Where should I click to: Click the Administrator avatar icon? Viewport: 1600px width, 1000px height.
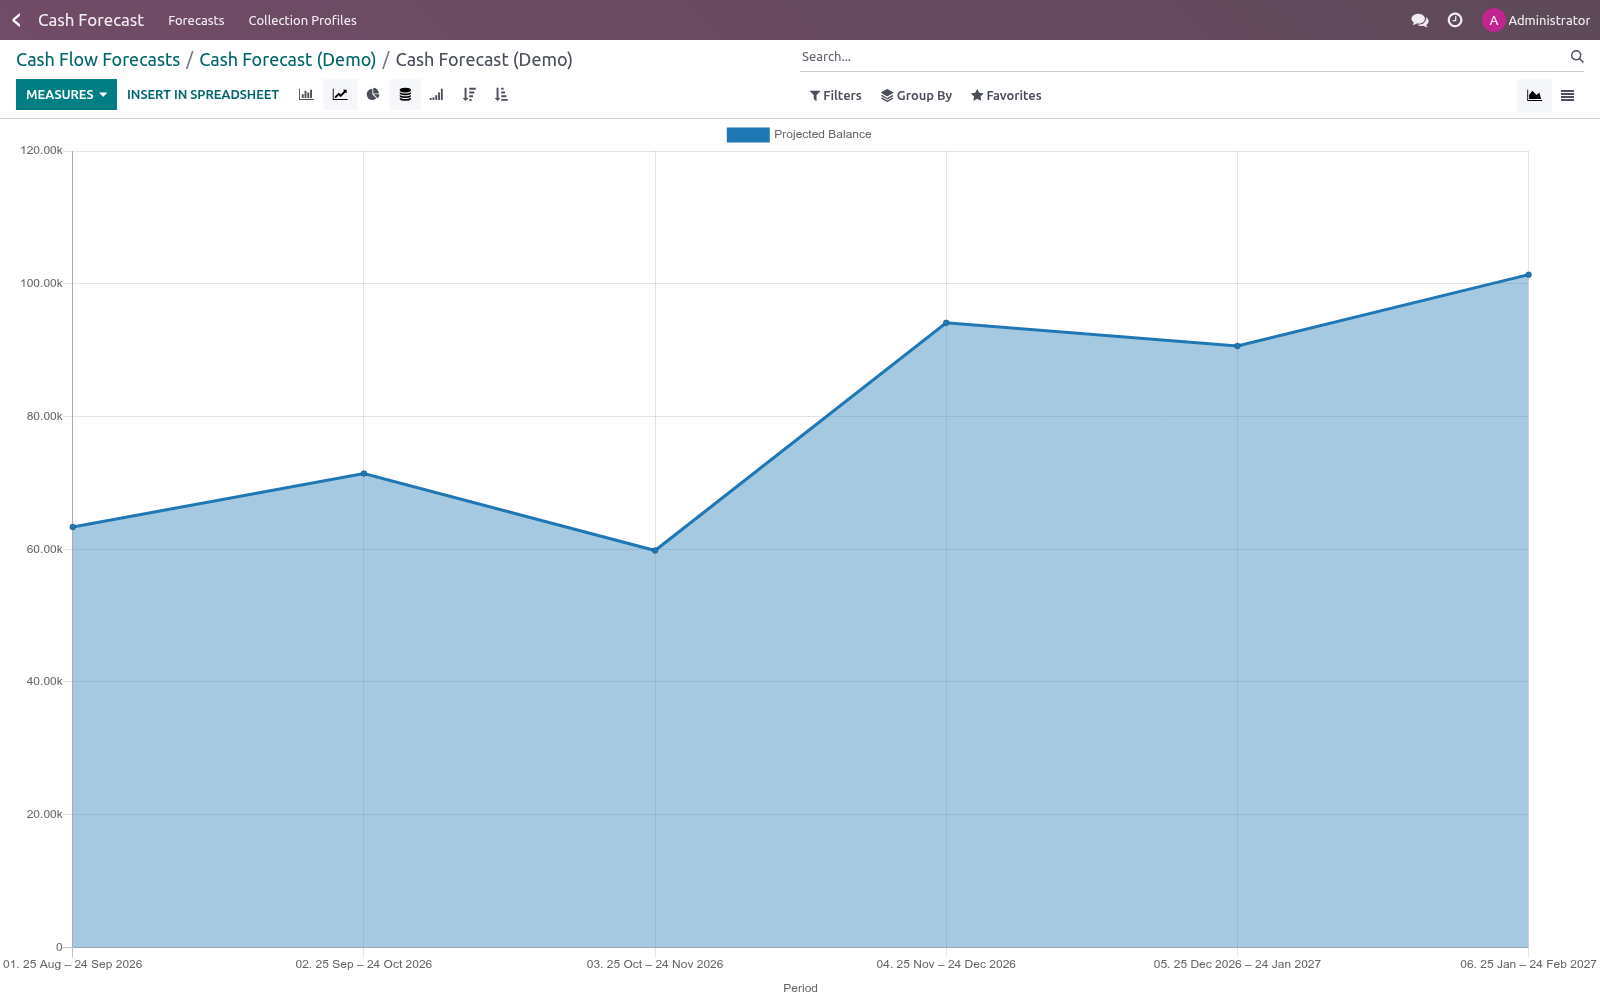1494,20
